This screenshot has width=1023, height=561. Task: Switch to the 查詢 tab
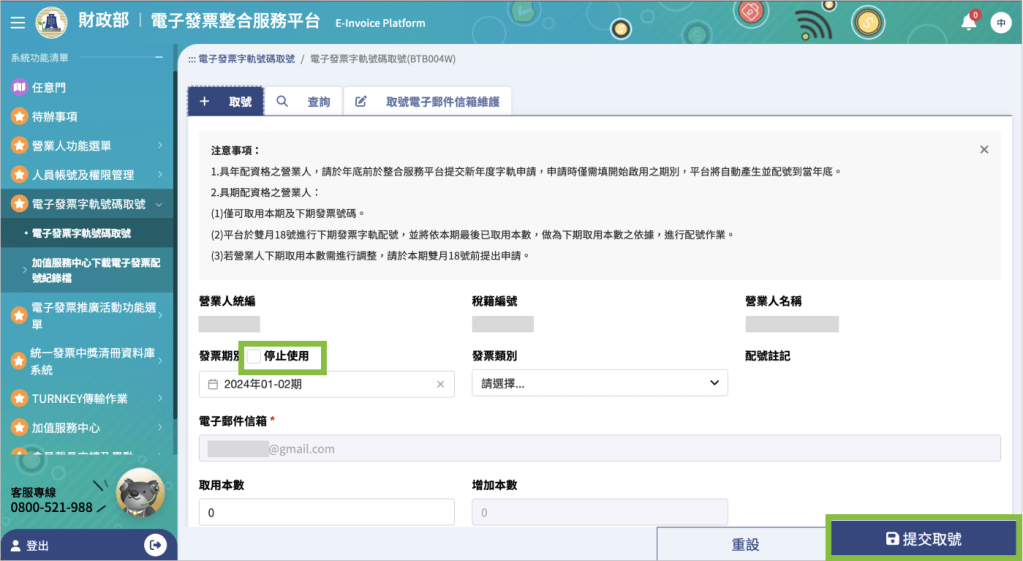click(x=304, y=102)
